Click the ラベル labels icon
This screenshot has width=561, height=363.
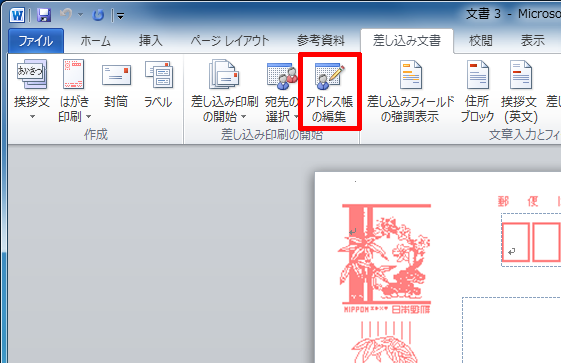(x=159, y=74)
